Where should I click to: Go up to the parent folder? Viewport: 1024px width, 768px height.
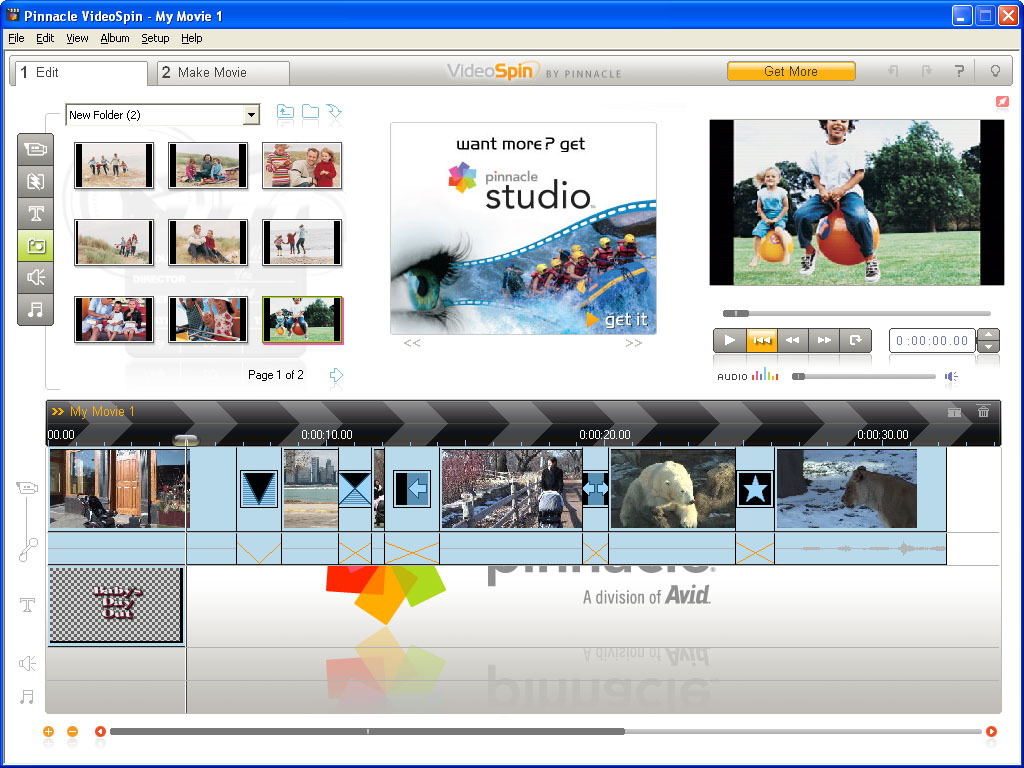(x=285, y=112)
